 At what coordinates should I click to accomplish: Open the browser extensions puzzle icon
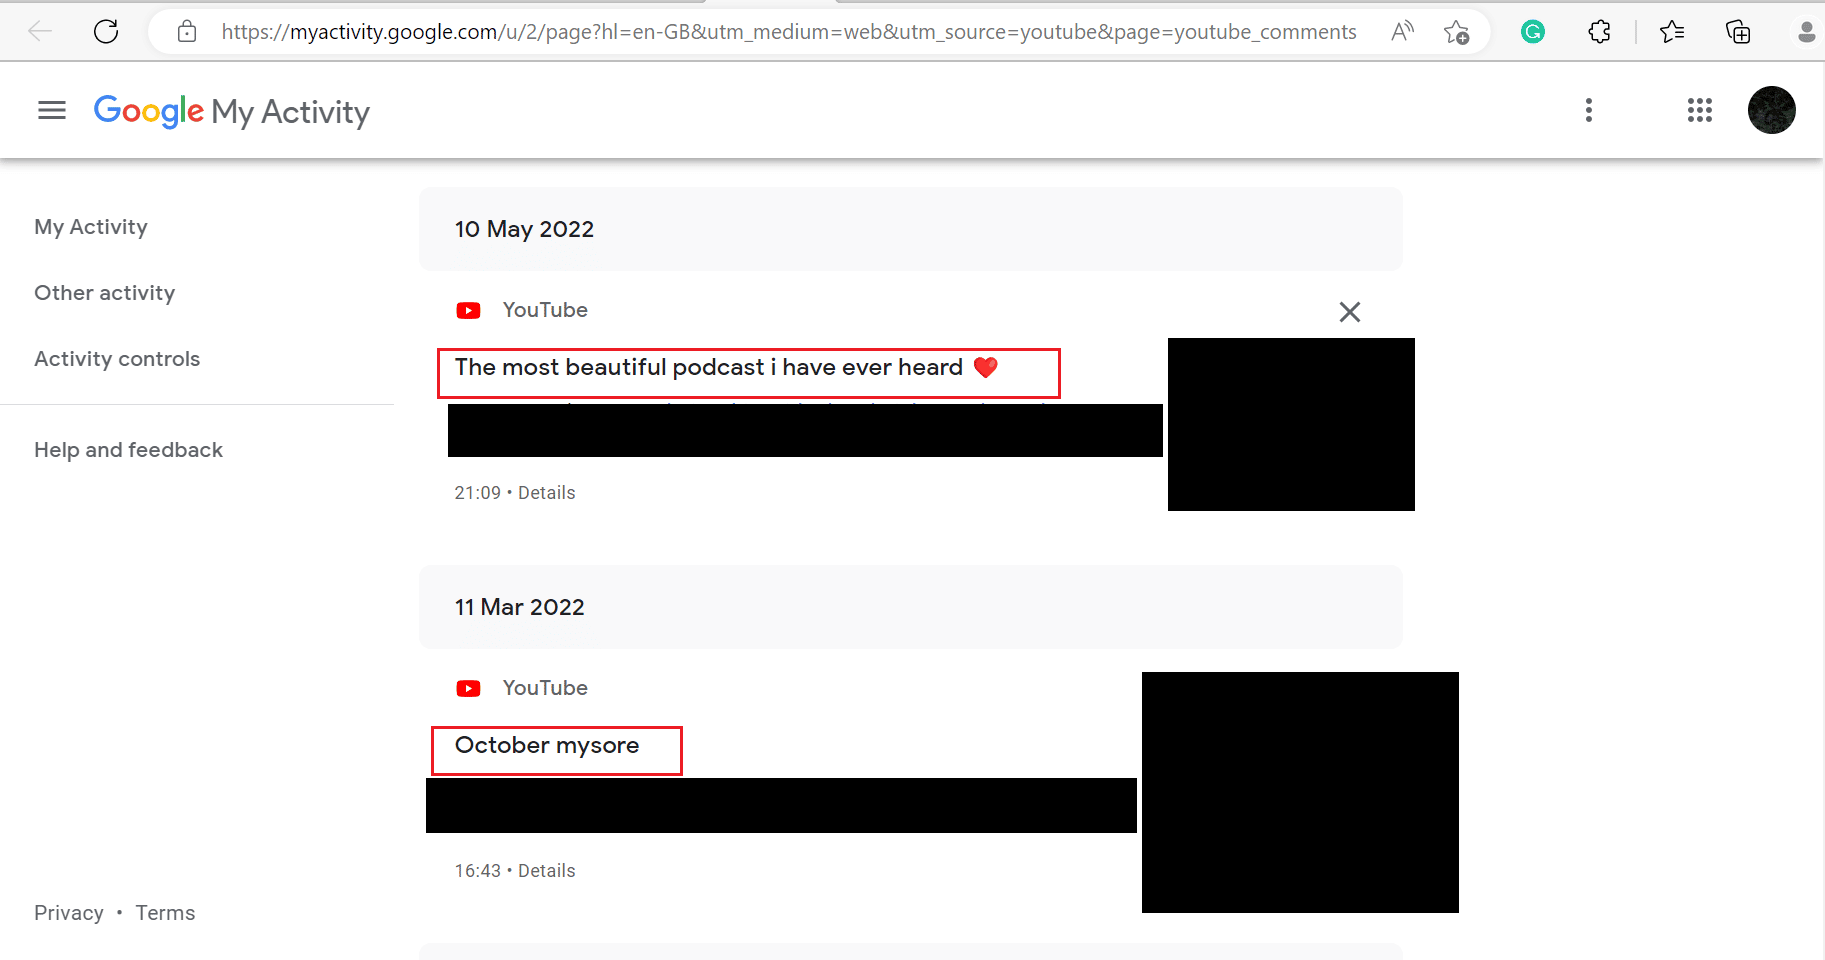(x=1599, y=32)
